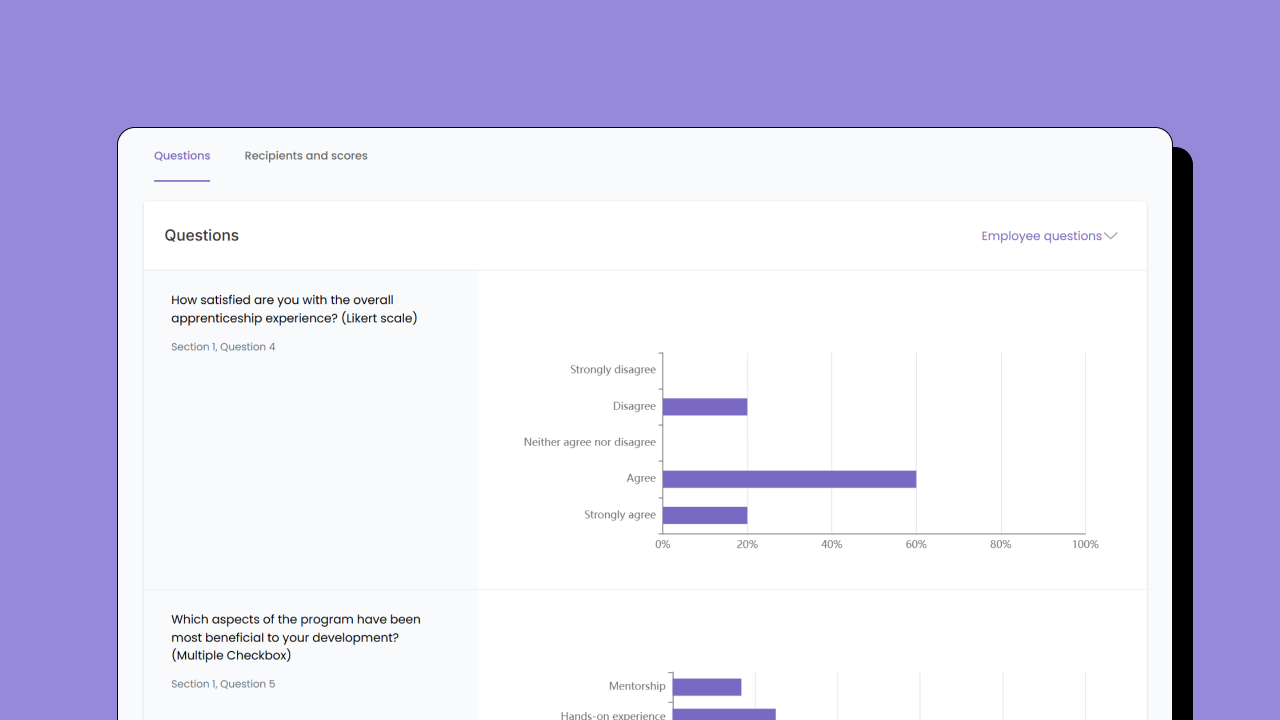Click the most beneficial aspects question text

tap(295, 637)
